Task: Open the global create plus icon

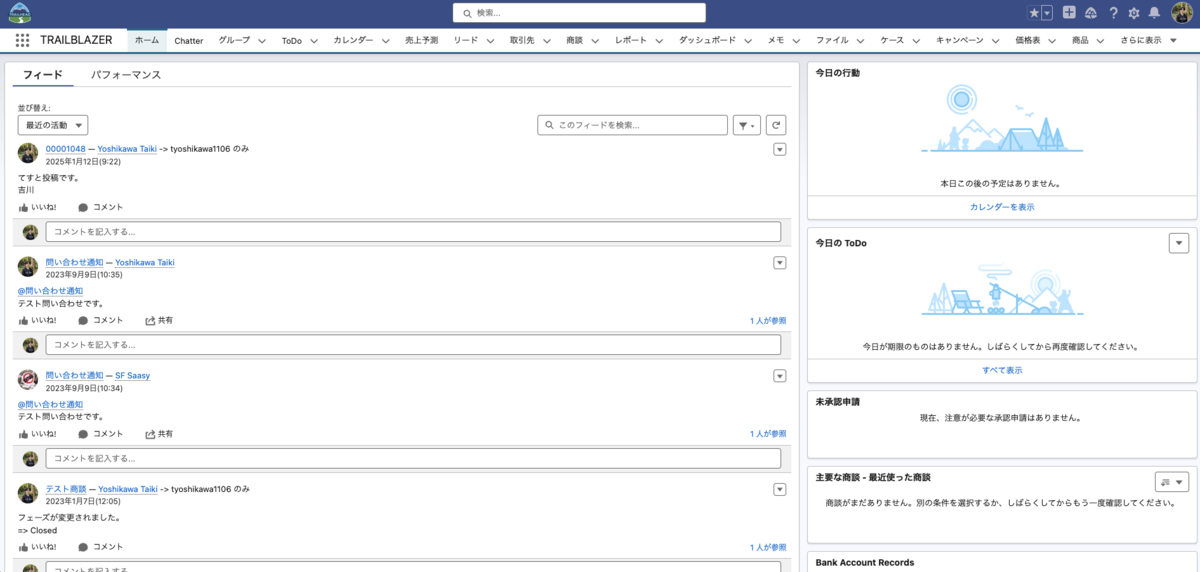Action: [1069, 13]
